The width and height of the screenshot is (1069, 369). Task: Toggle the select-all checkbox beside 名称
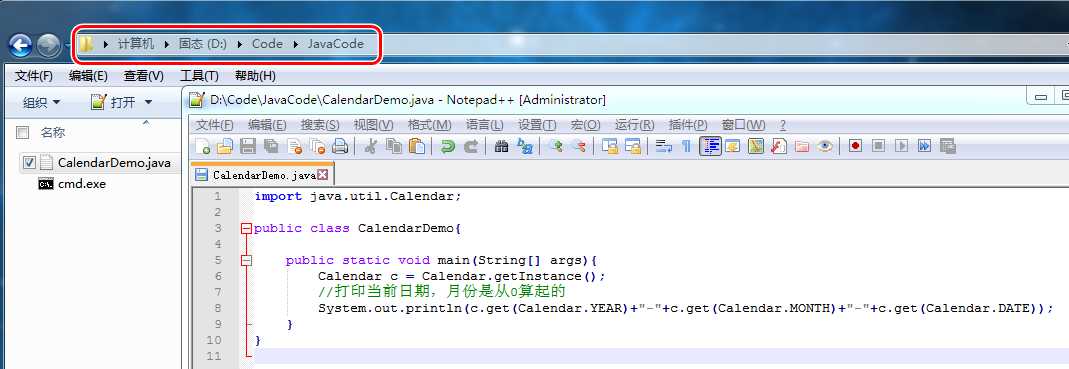tap(22, 133)
